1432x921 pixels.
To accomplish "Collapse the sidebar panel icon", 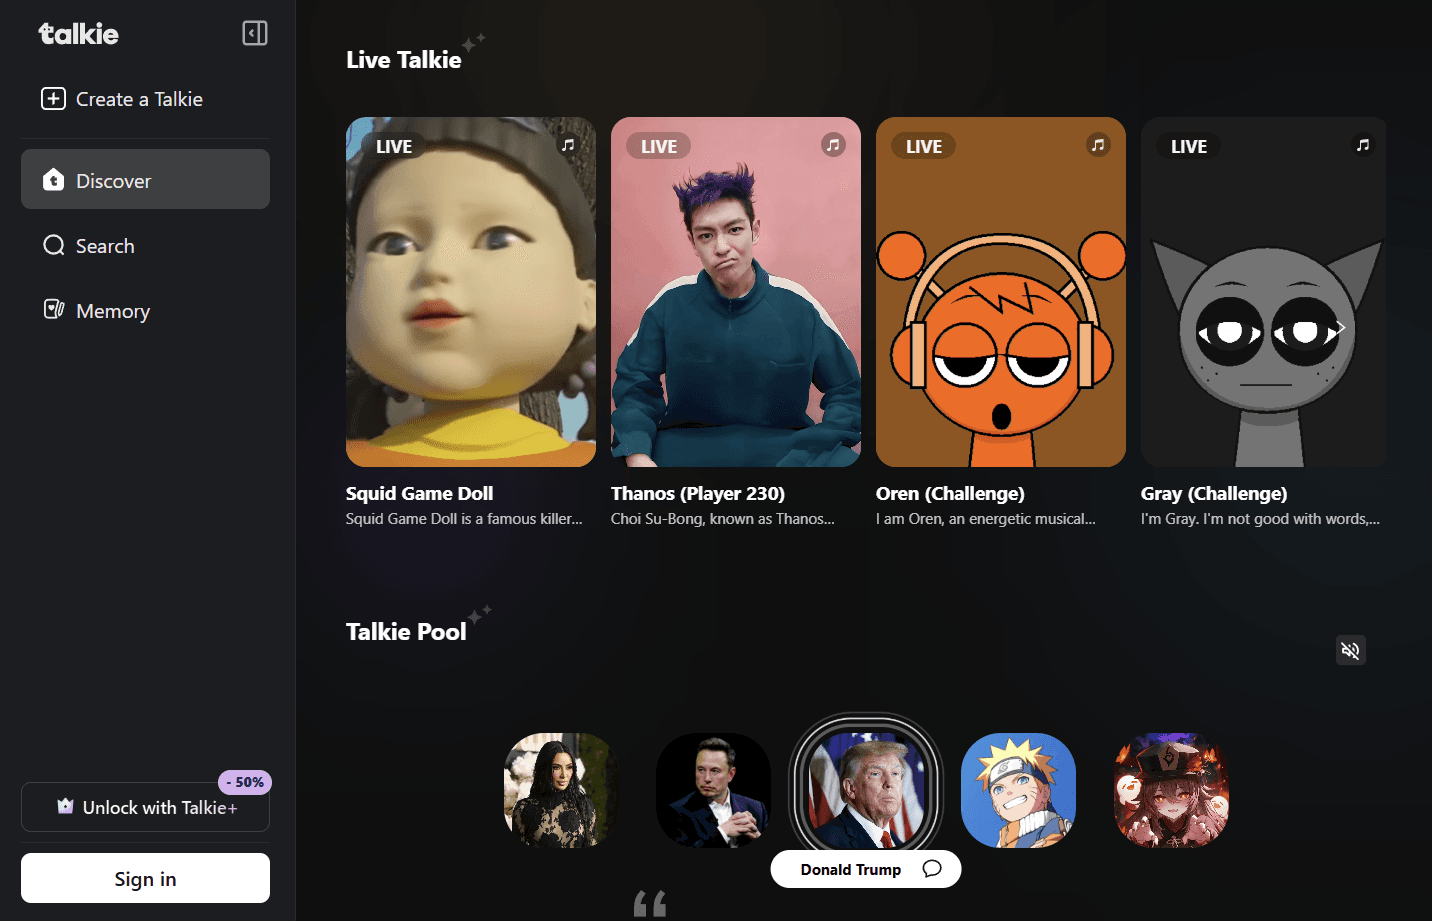I will pos(255,33).
